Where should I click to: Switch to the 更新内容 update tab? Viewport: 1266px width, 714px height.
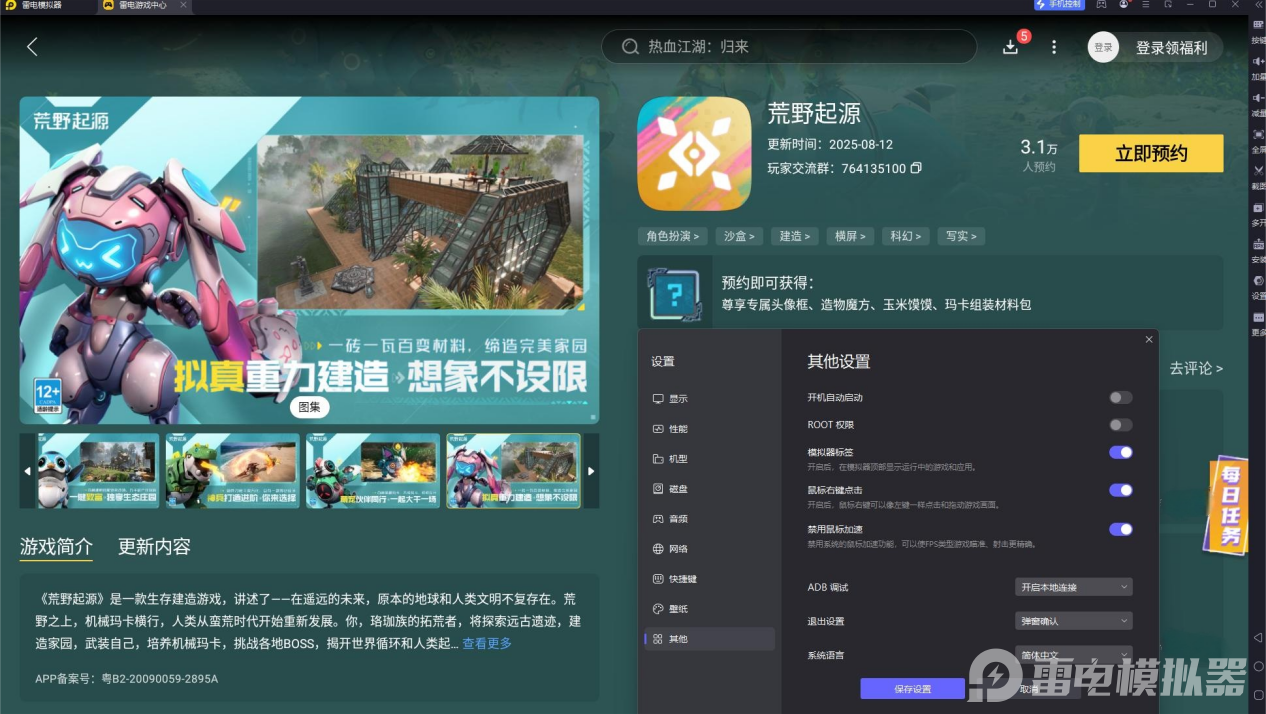point(153,547)
